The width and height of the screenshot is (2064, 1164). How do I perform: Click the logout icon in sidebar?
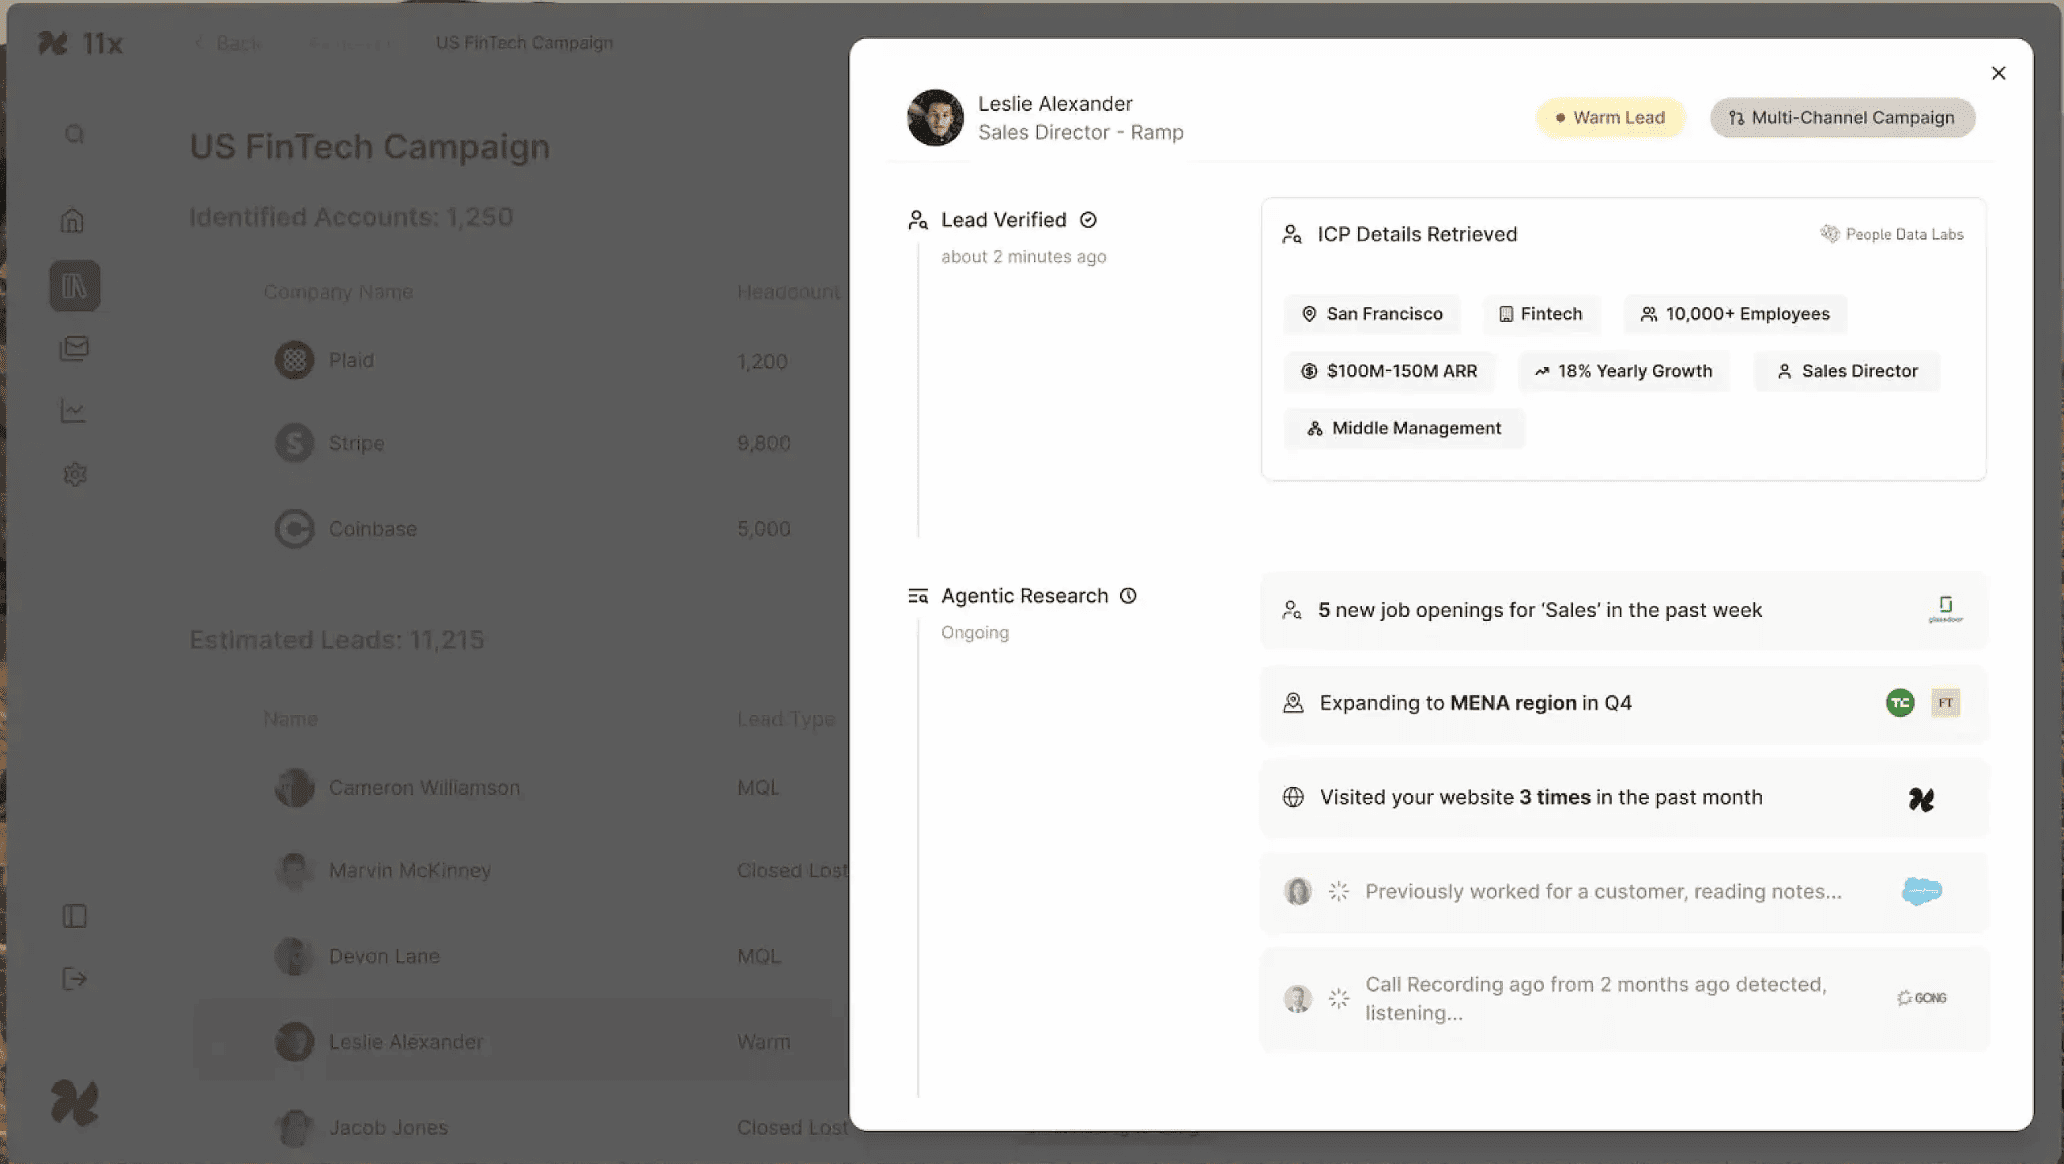pos(75,979)
